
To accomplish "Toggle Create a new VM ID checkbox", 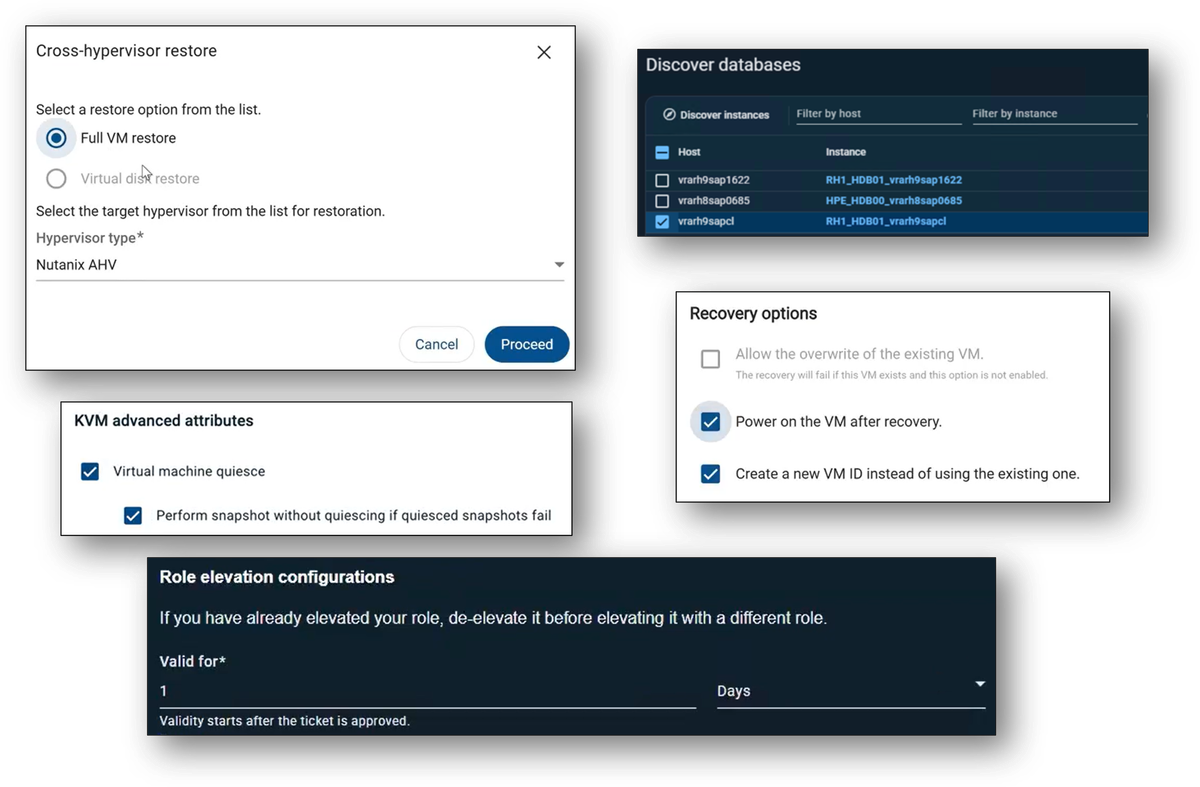I will pos(710,474).
